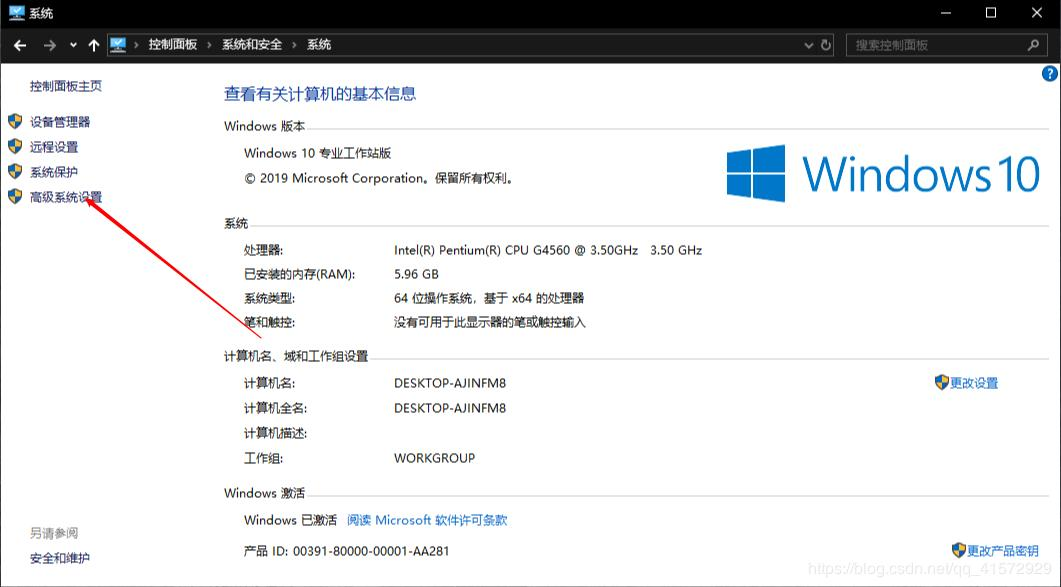Minimize the System window
The width and height of the screenshot is (1061, 587).
point(946,13)
